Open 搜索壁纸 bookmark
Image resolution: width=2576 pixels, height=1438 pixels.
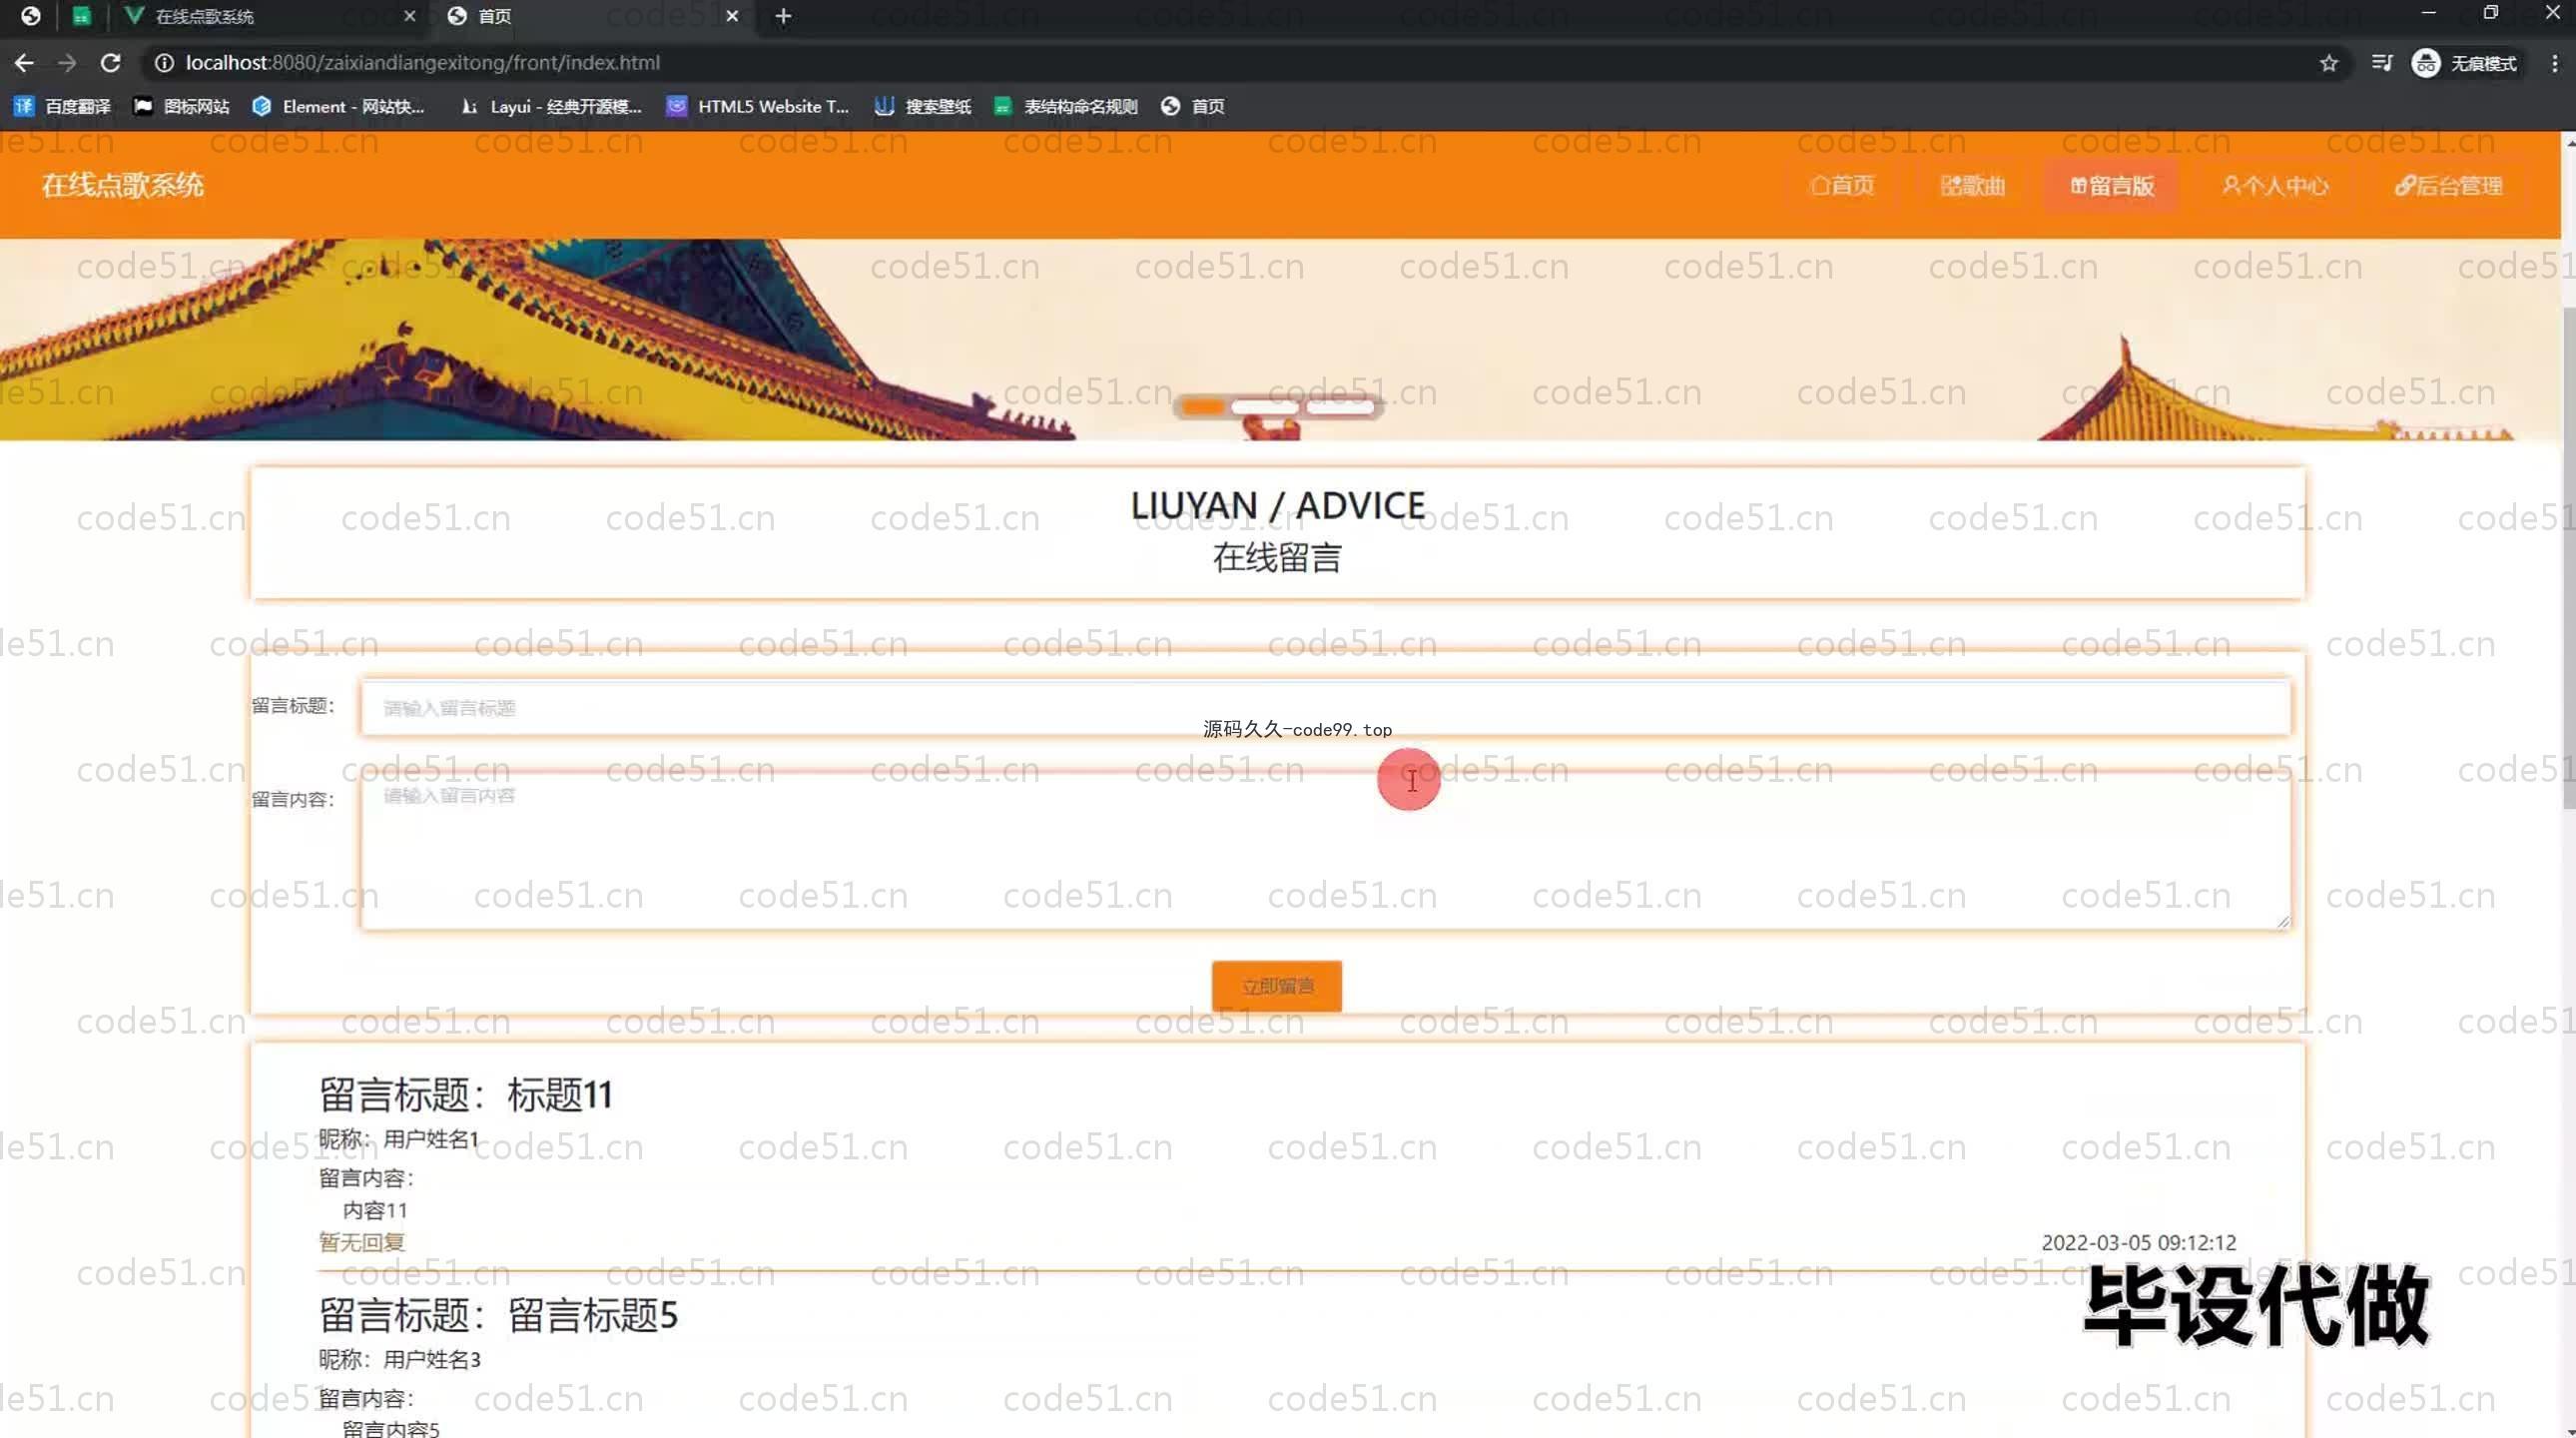click(x=922, y=106)
